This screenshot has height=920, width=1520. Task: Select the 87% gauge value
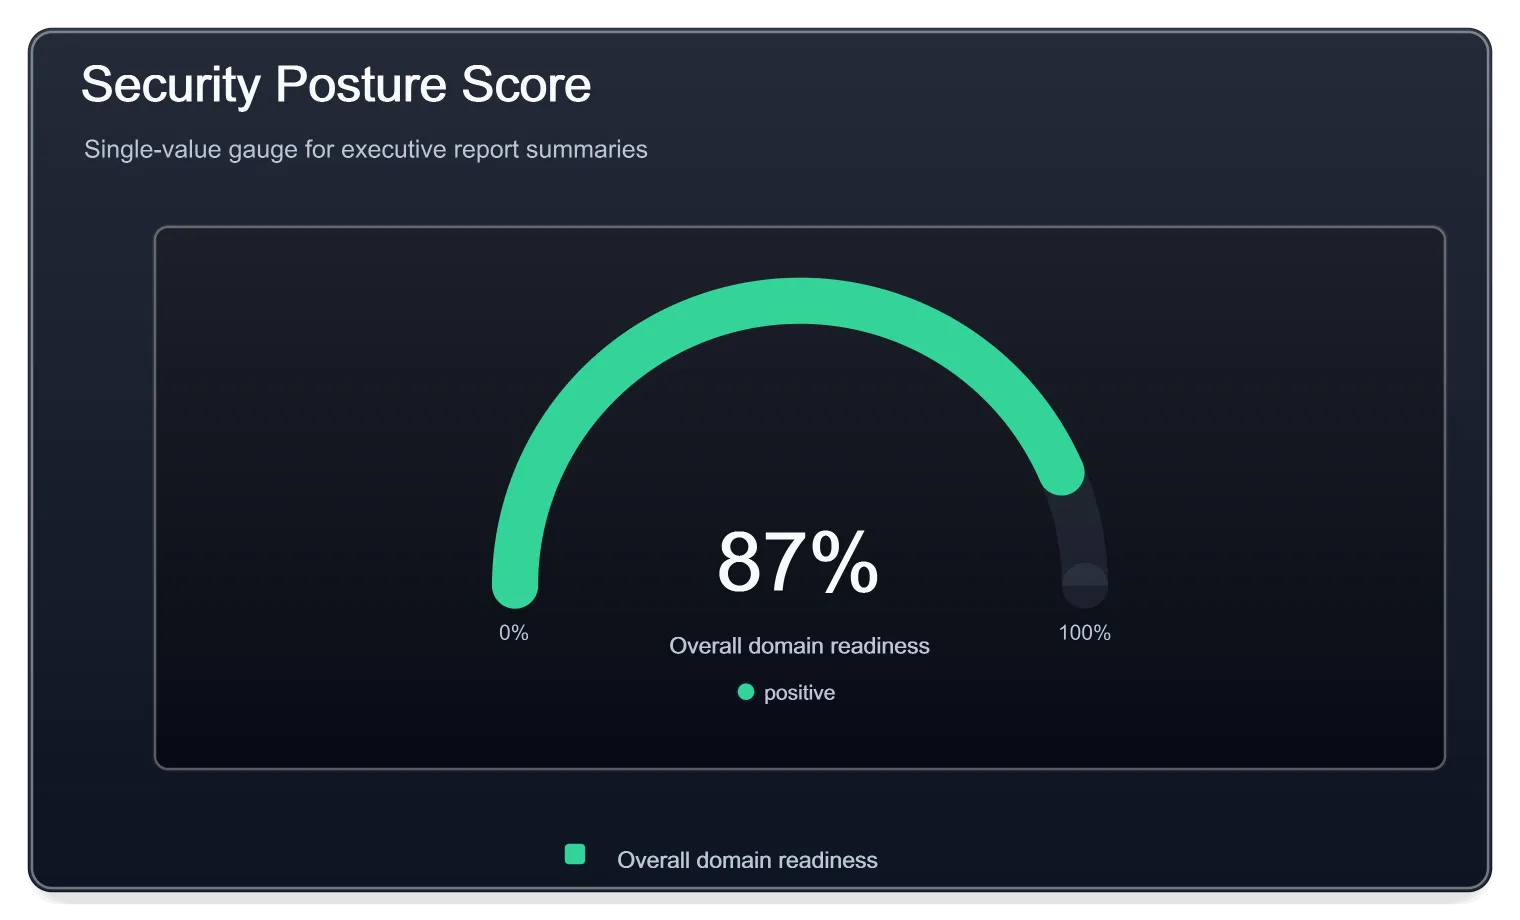[798, 562]
